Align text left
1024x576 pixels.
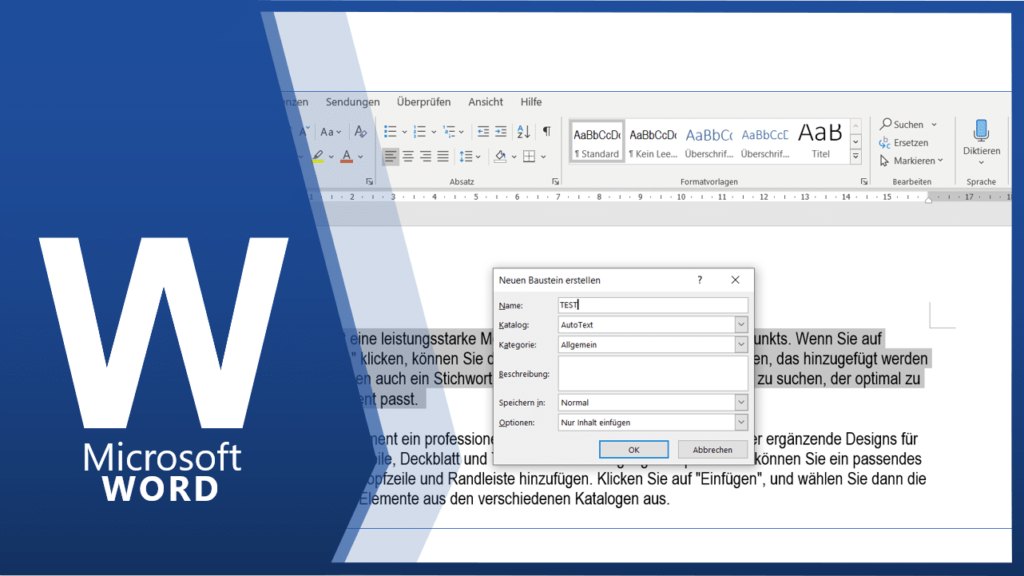coord(391,157)
